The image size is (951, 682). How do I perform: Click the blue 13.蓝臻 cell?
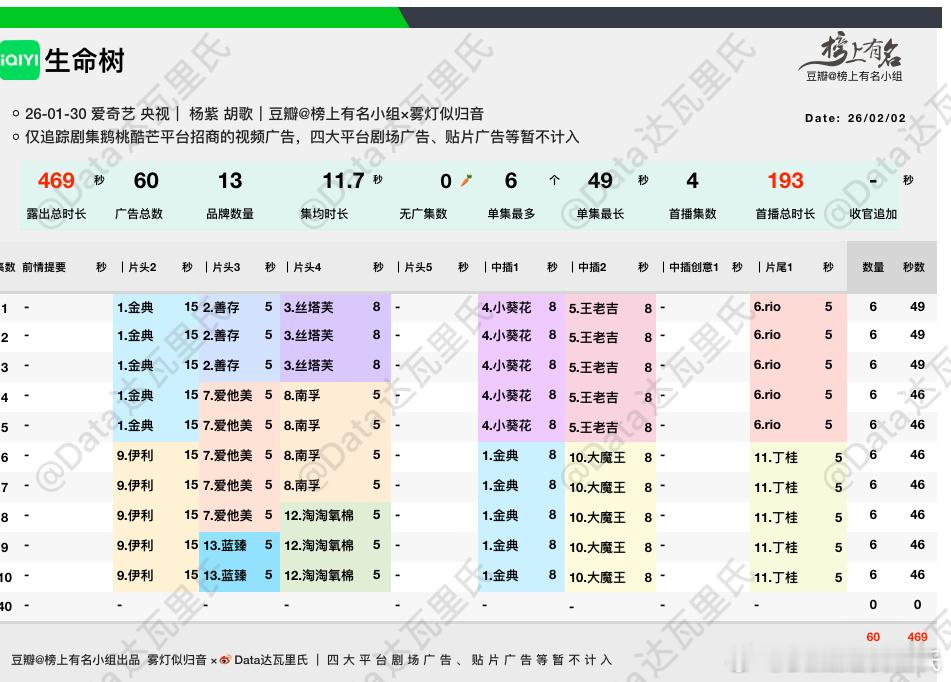tap(225, 547)
